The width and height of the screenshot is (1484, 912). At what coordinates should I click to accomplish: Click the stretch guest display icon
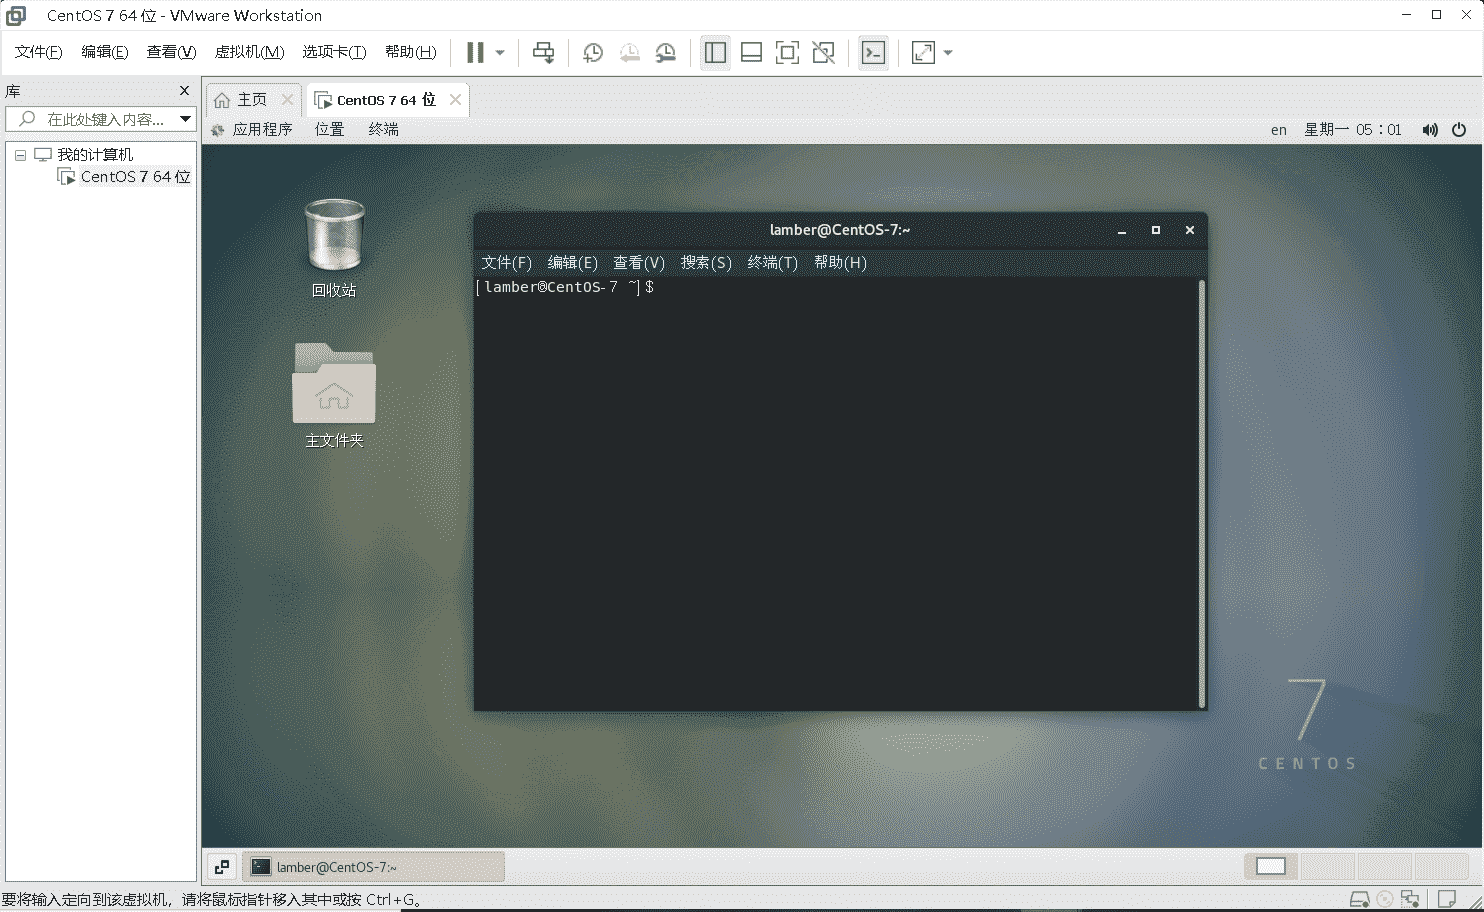(x=923, y=53)
